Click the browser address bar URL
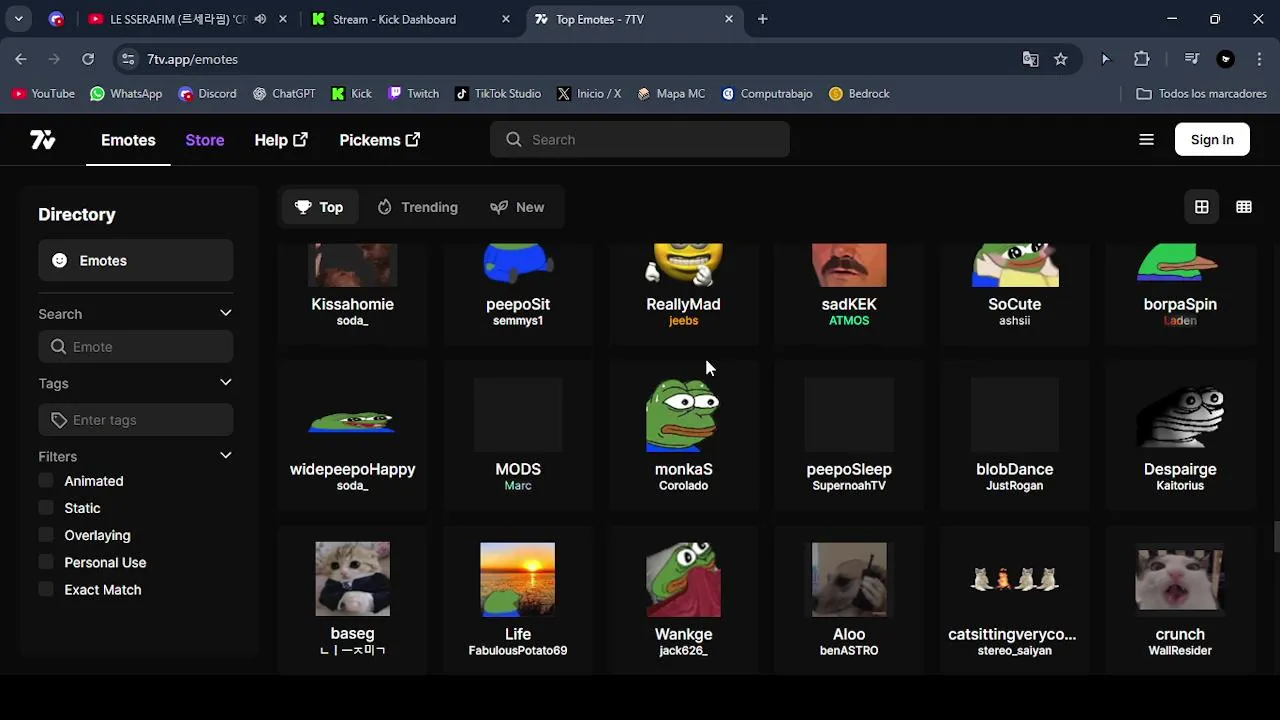 pyautogui.click(x=192, y=59)
